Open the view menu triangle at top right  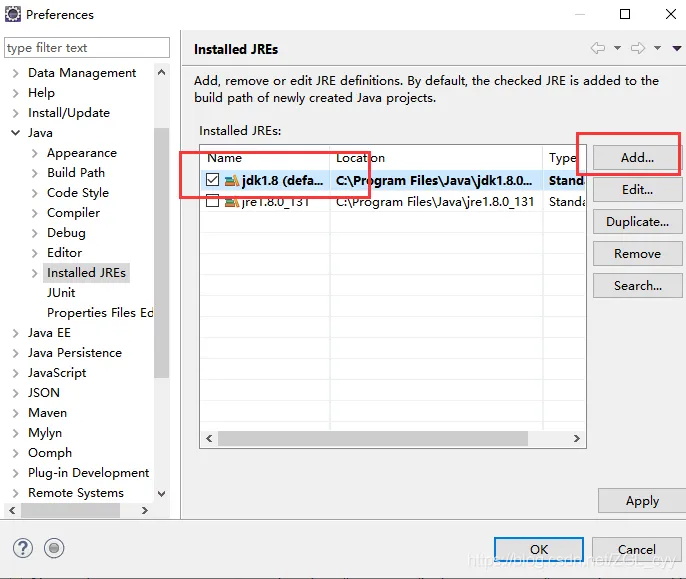[x=677, y=48]
